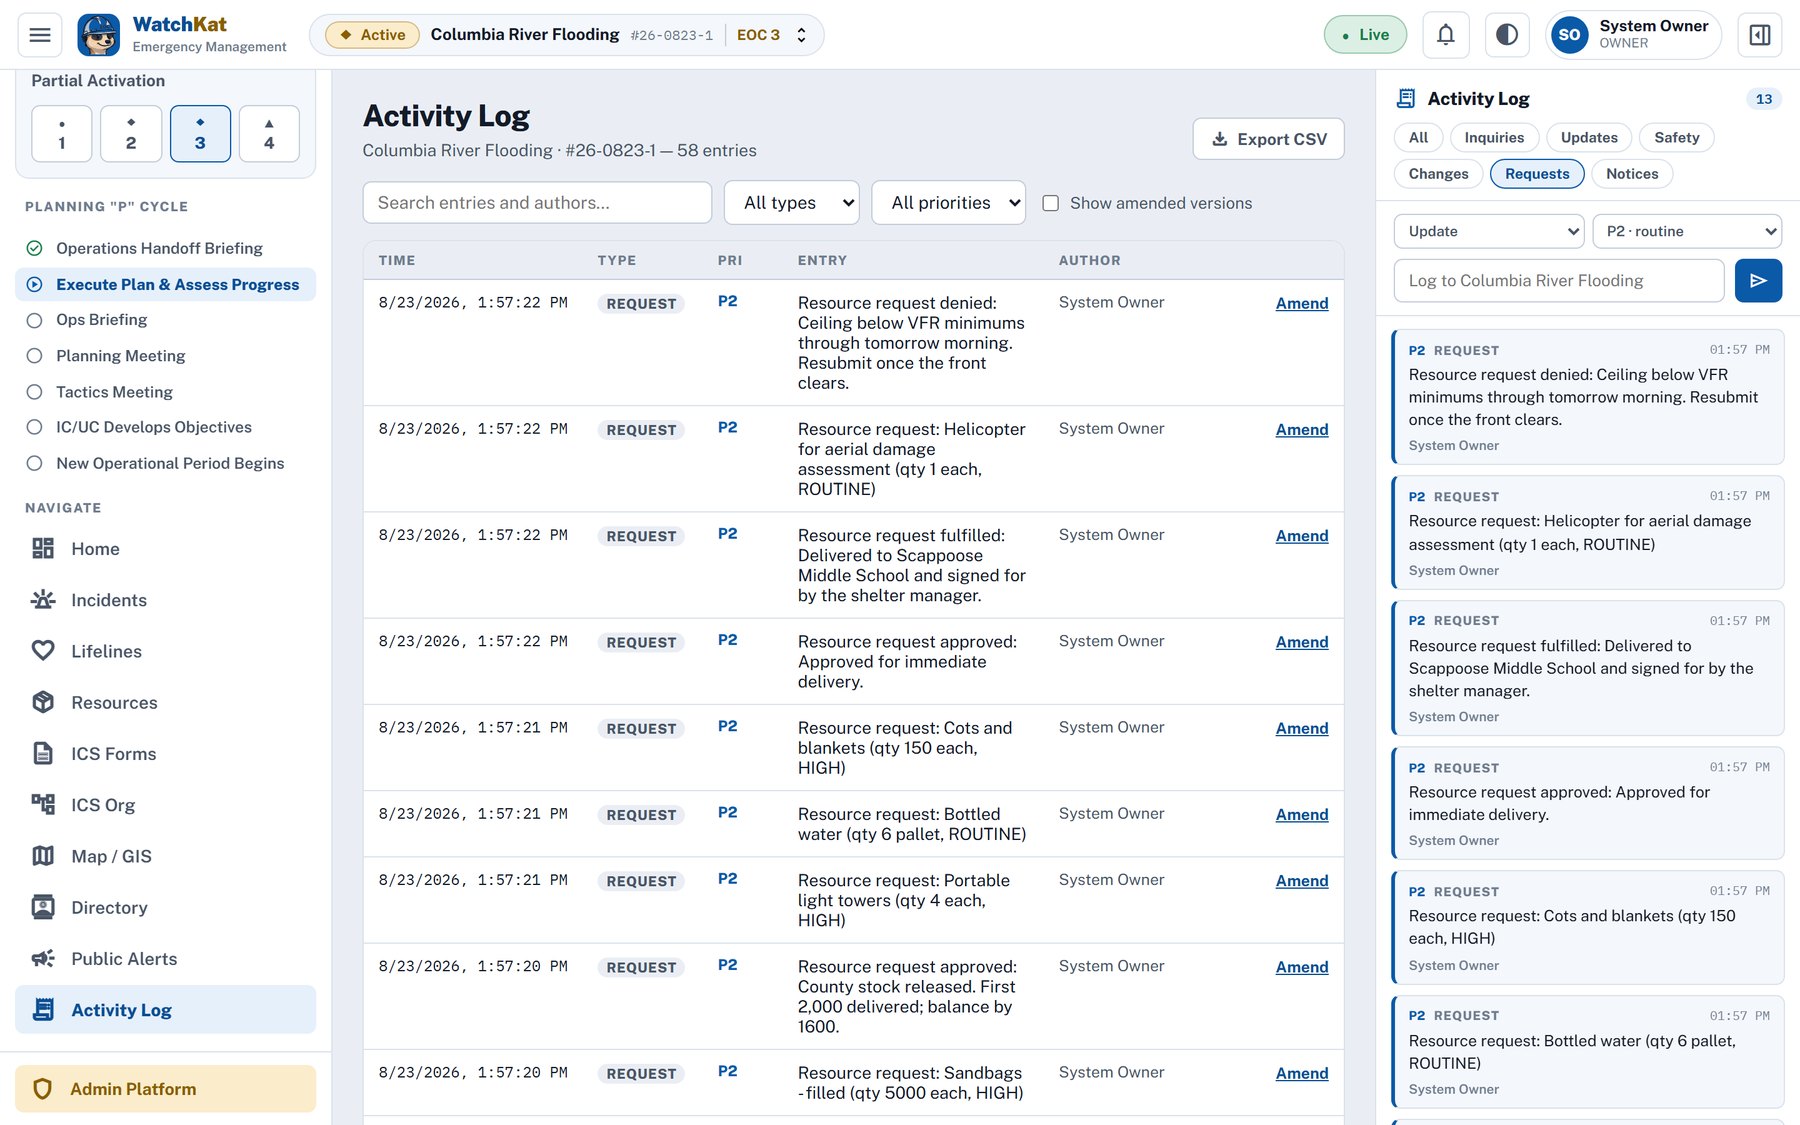Image resolution: width=1800 pixels, height=1125 pixels.
Task: Collapse the right side panel icon
Action: pyautogui.click(x=1760, y=35)
